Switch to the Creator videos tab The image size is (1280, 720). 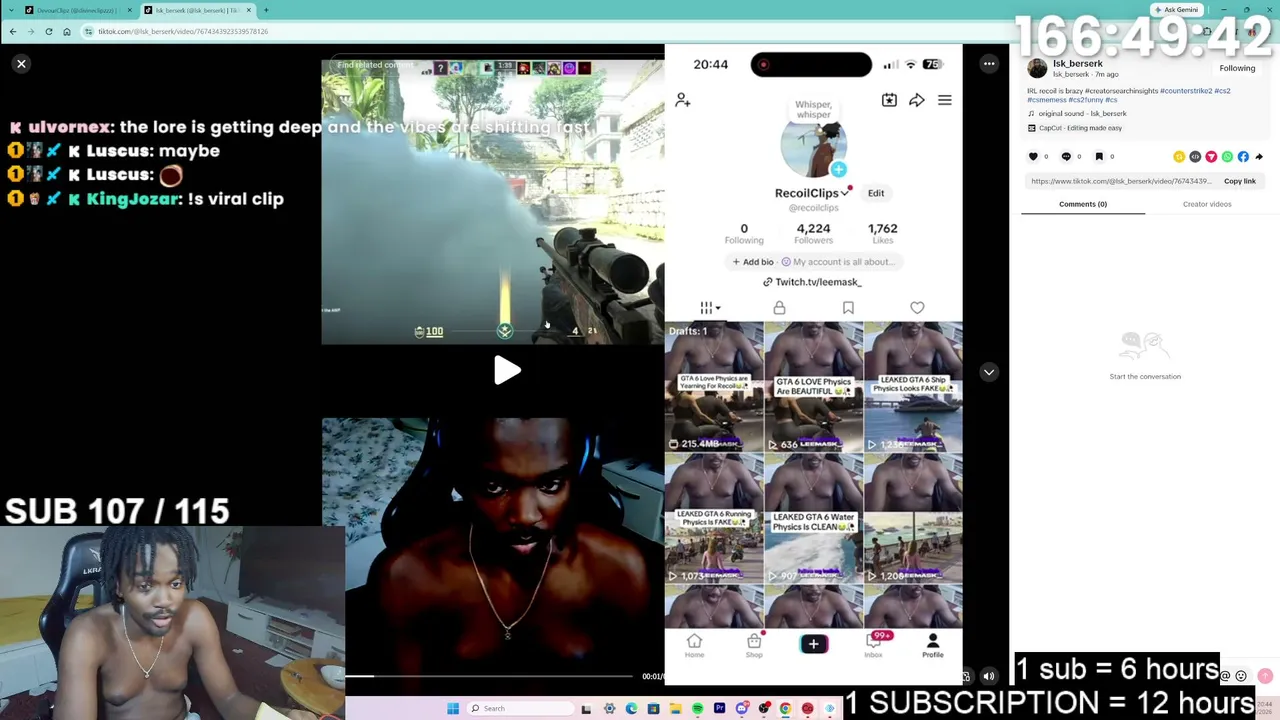pos(1207,204)
